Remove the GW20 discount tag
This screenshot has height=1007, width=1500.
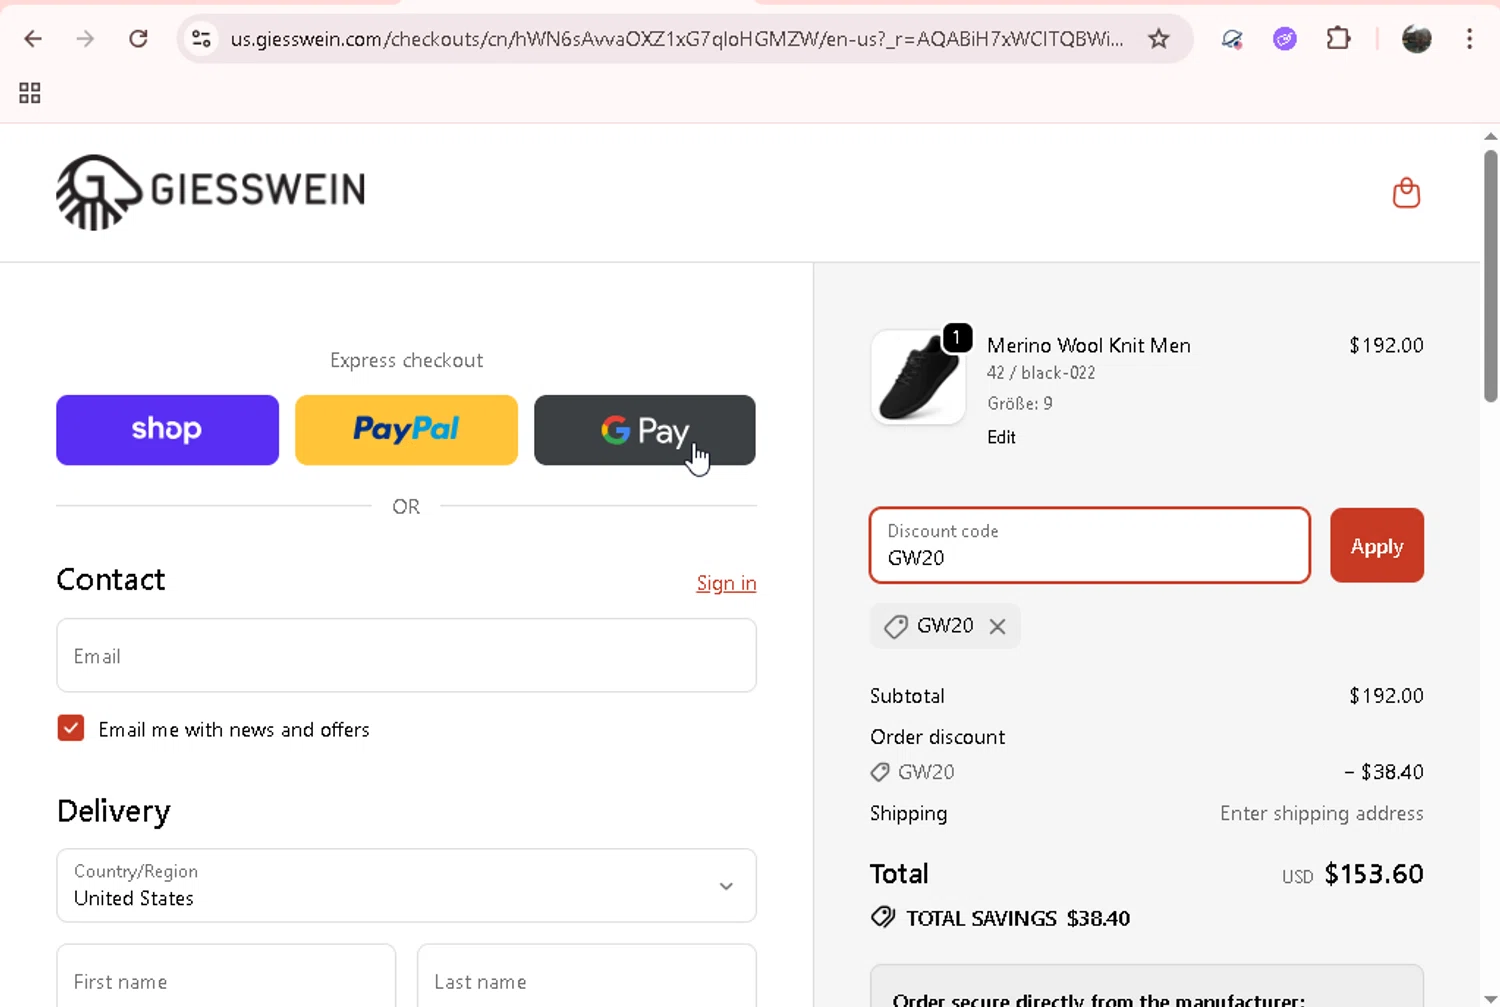coord(997,626)
